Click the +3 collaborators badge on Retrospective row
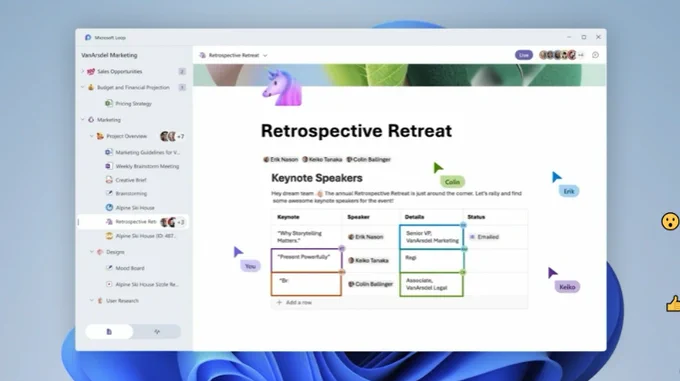Image resolution: width=680 pixels, height=381 pixels. [x=180, y=222]
